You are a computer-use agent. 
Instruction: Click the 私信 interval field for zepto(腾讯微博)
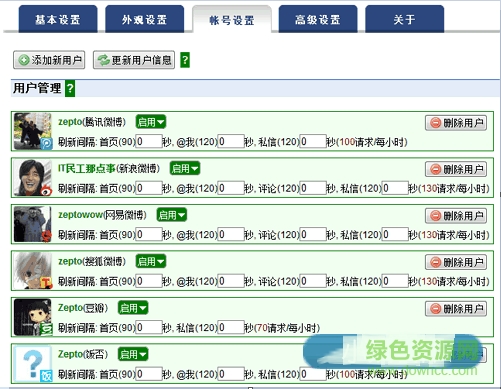[x=313, y=142]
